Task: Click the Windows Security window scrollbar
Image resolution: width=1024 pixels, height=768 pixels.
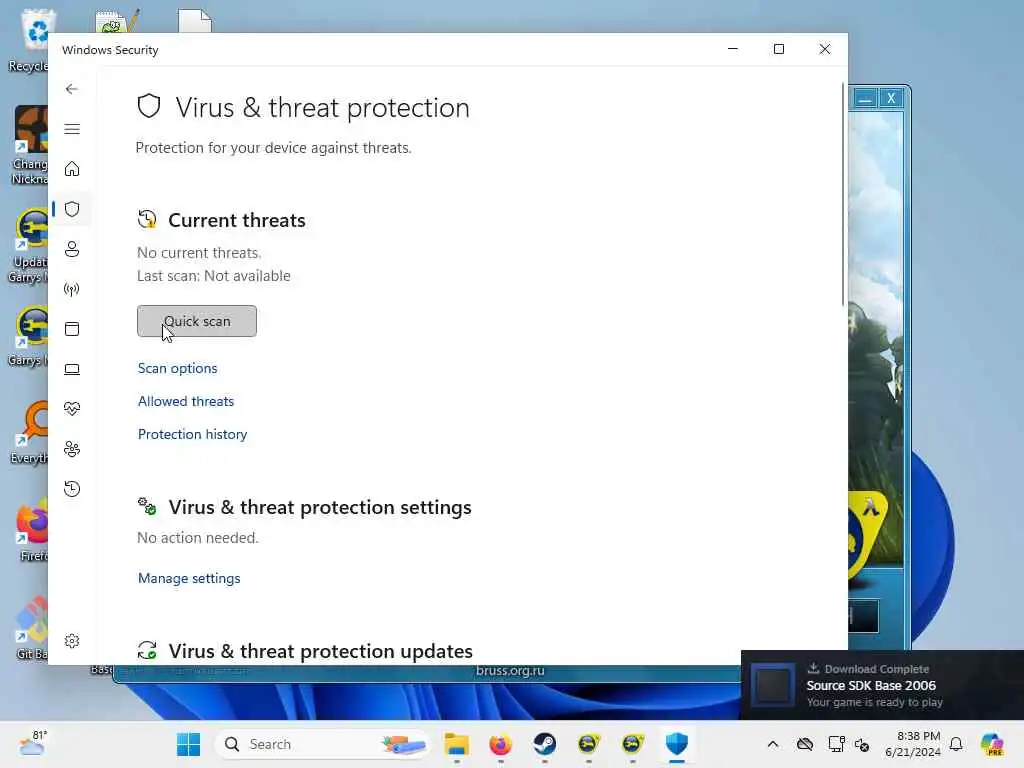Action: click(x=843, y=194)
